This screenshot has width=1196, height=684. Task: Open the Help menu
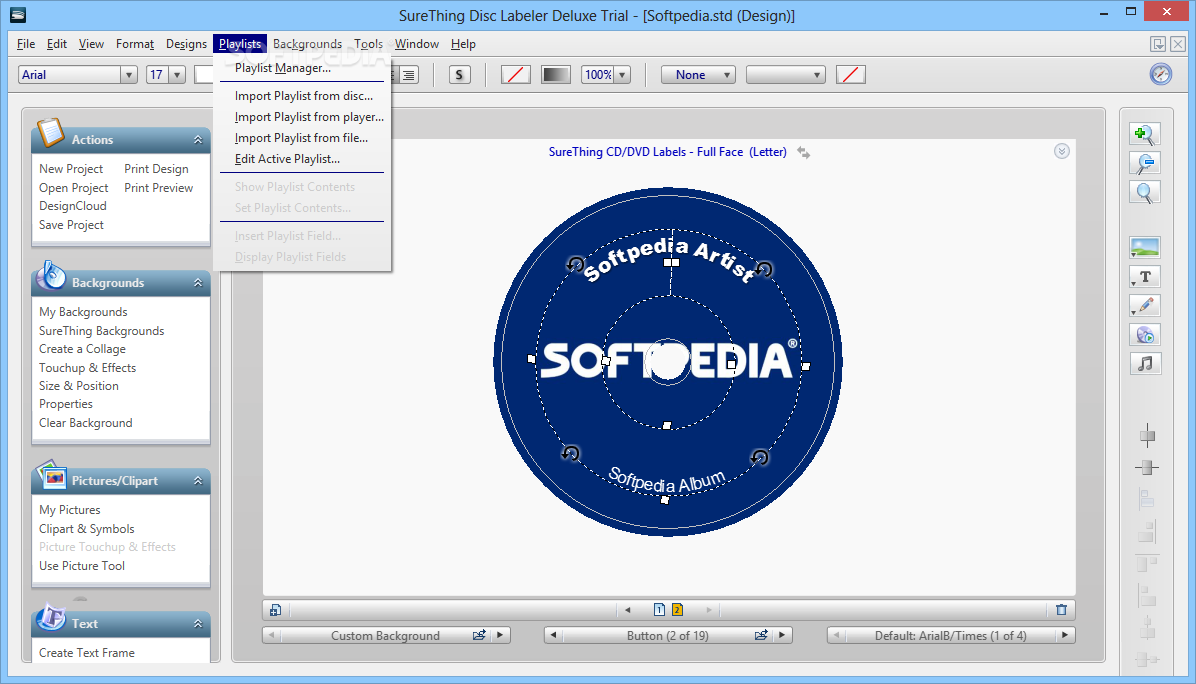tap(463, 44)
